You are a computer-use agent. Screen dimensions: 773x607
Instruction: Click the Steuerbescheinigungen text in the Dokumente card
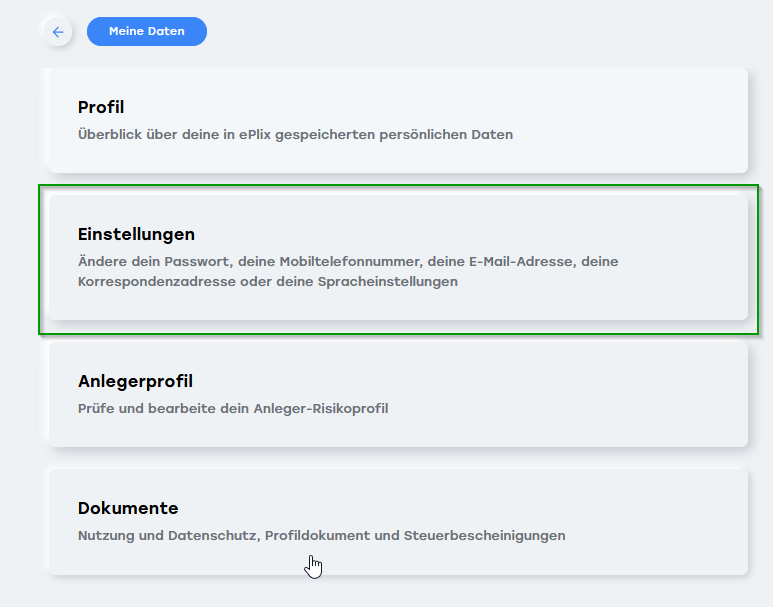[485, 536]
